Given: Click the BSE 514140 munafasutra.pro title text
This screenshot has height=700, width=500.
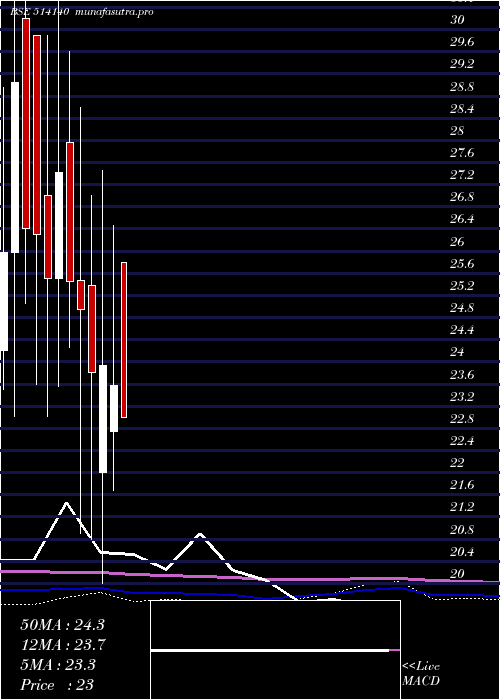Looking at the screenshot, I should coord(82,12).
